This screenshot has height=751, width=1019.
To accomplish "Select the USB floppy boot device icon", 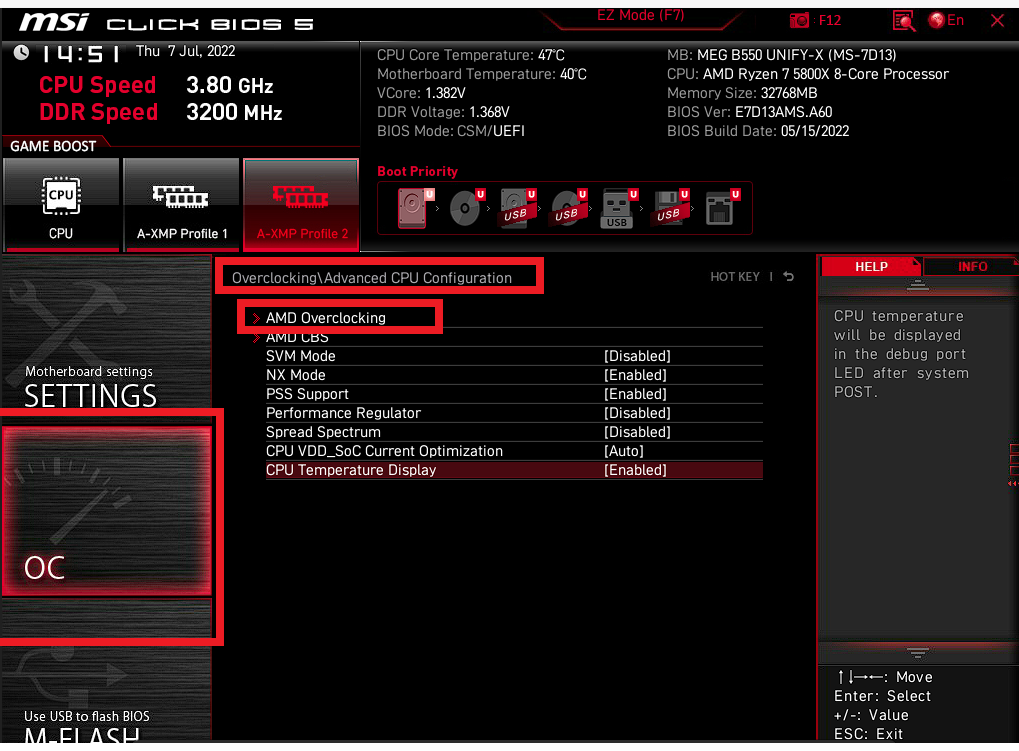I will click(670, 208).
